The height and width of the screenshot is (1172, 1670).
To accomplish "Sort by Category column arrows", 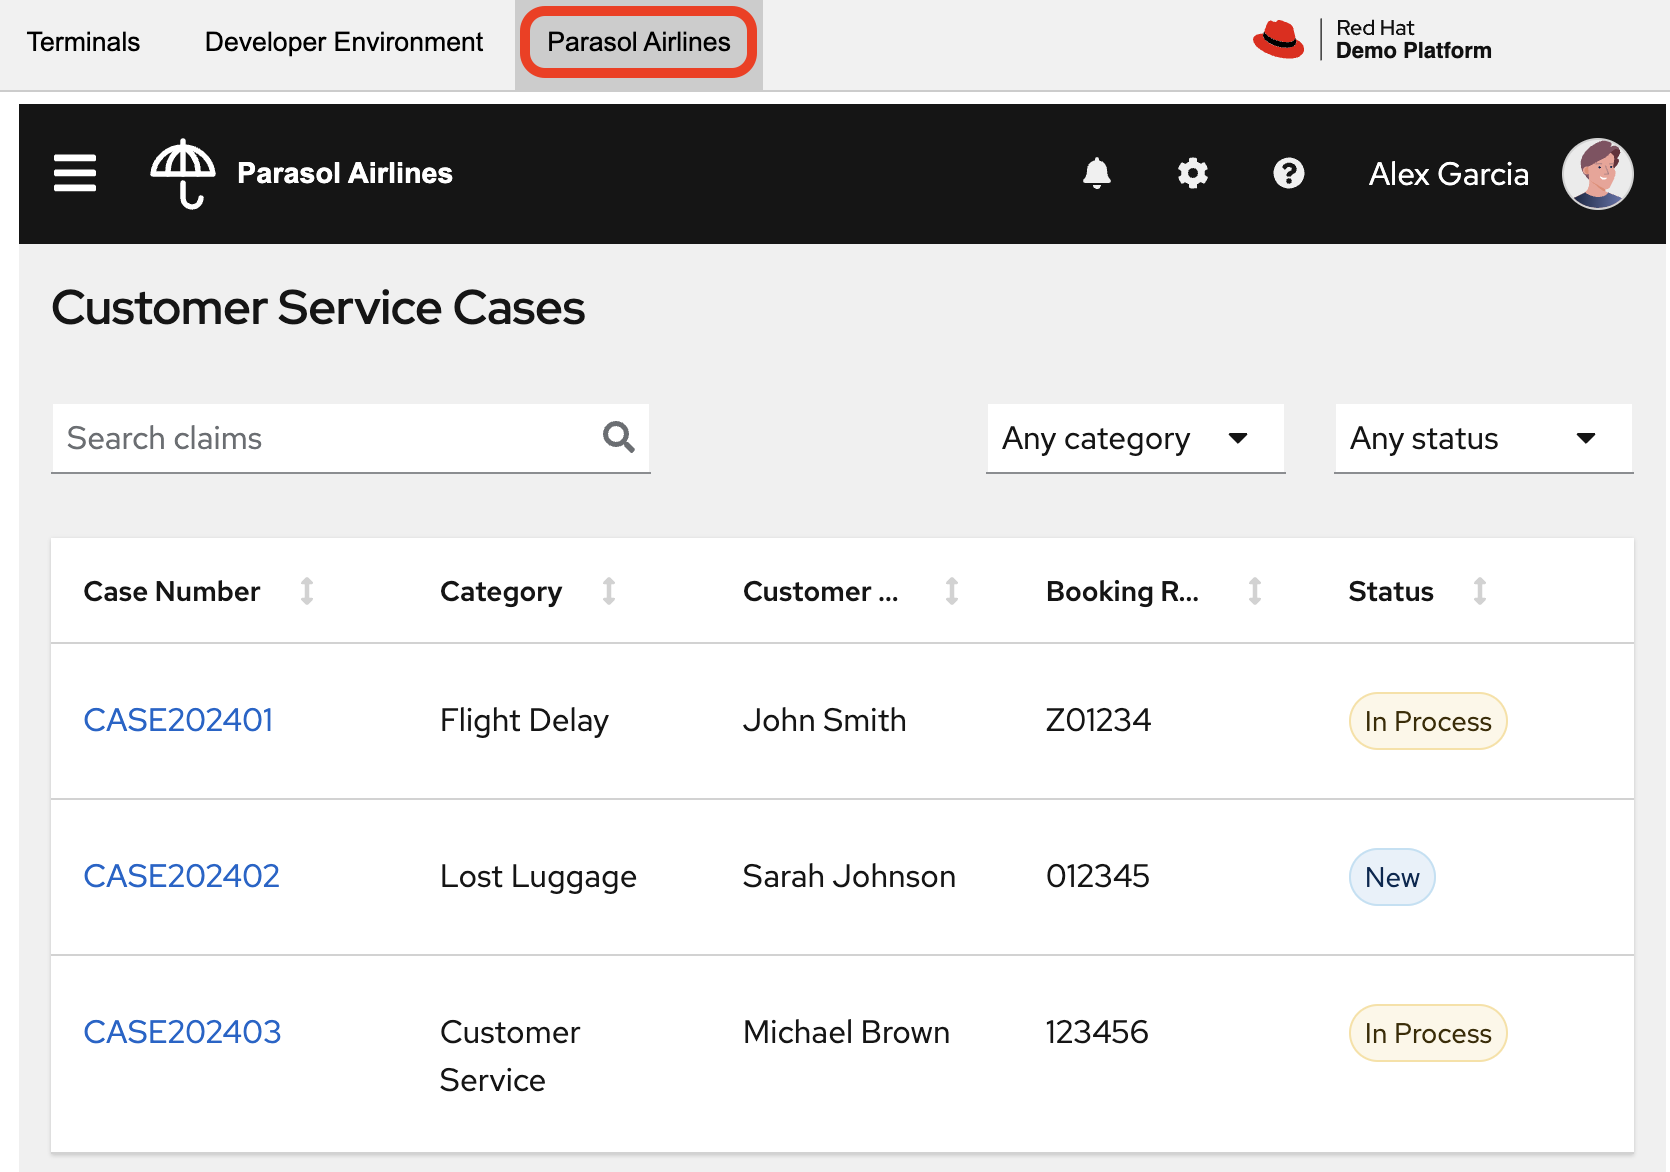I will 609,591.
